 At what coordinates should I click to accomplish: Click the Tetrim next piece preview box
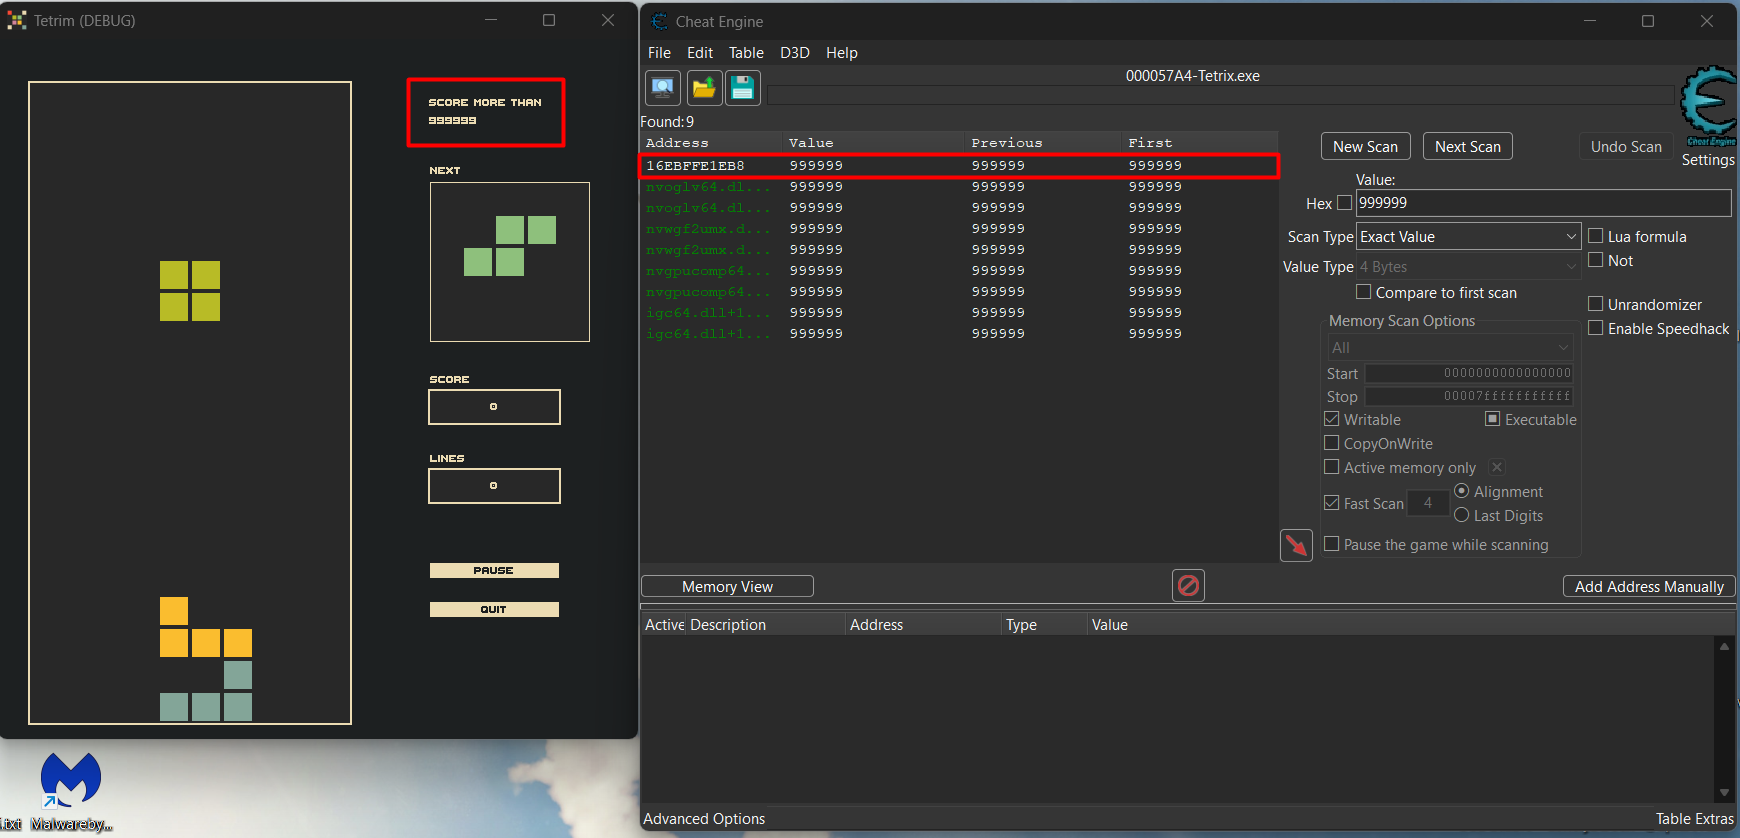click(510, 262)
